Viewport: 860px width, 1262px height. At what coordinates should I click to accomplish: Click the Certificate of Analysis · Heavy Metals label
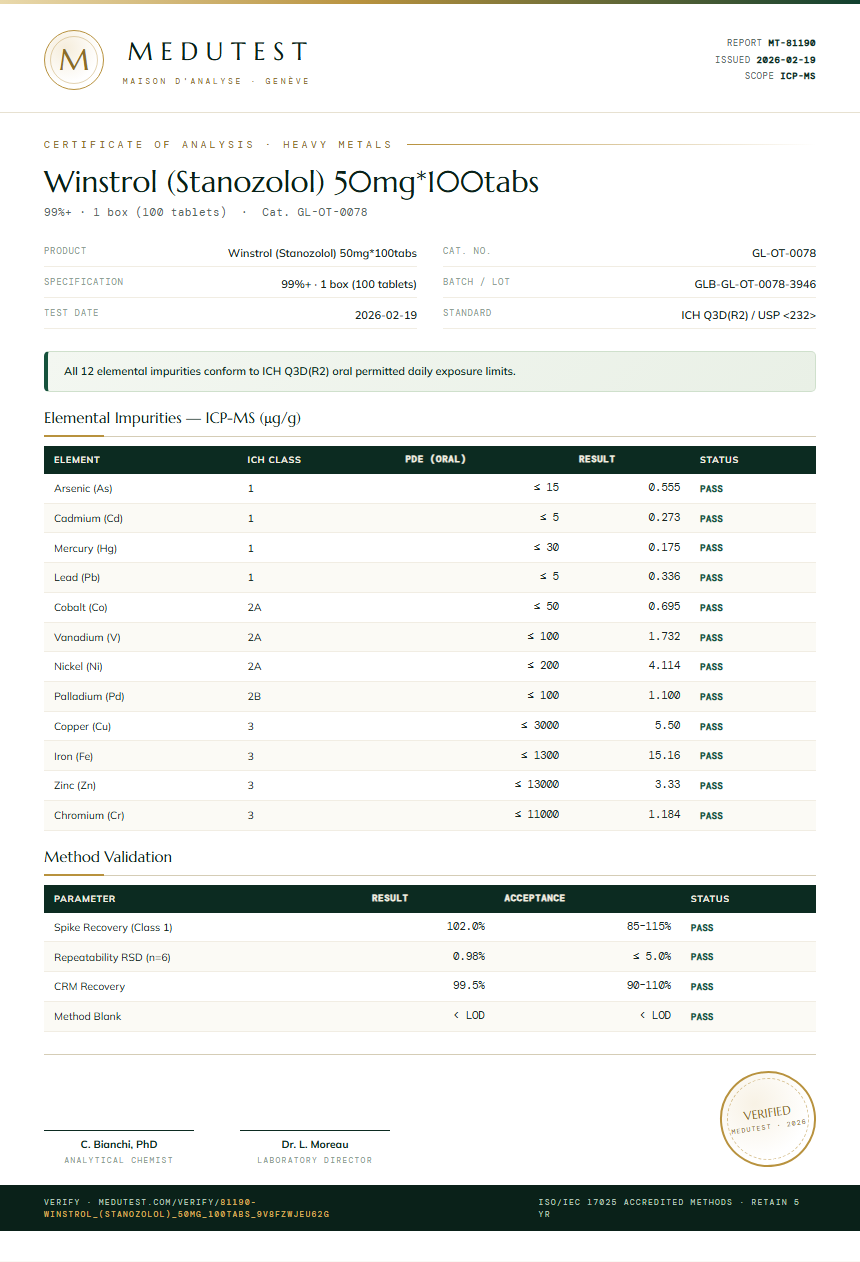[x=218, y=145]
